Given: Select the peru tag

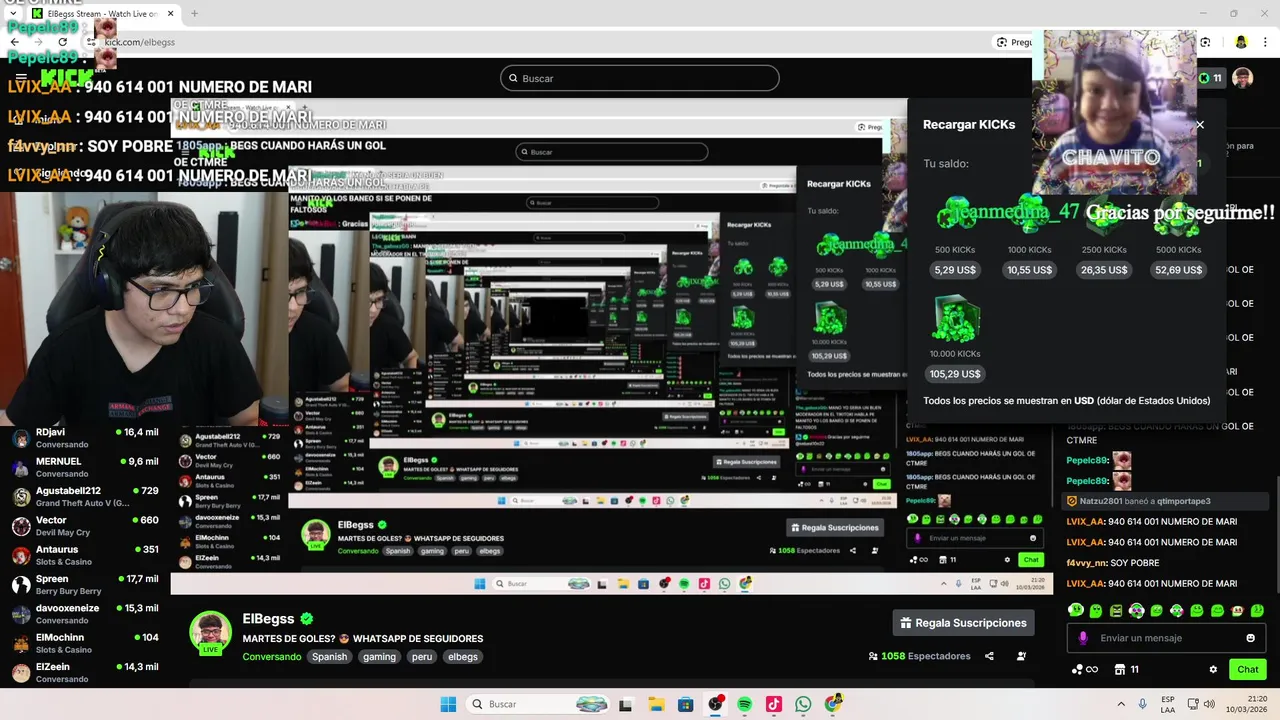Looking at the screenshot, I should click(x=422, y=657).
